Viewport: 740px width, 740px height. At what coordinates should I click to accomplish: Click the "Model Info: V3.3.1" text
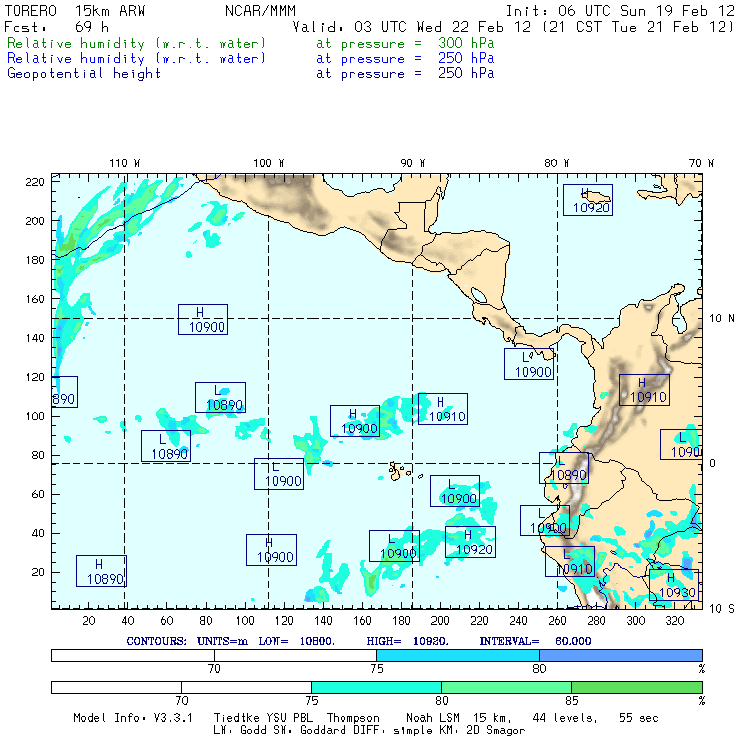click(x=133, y=718)
